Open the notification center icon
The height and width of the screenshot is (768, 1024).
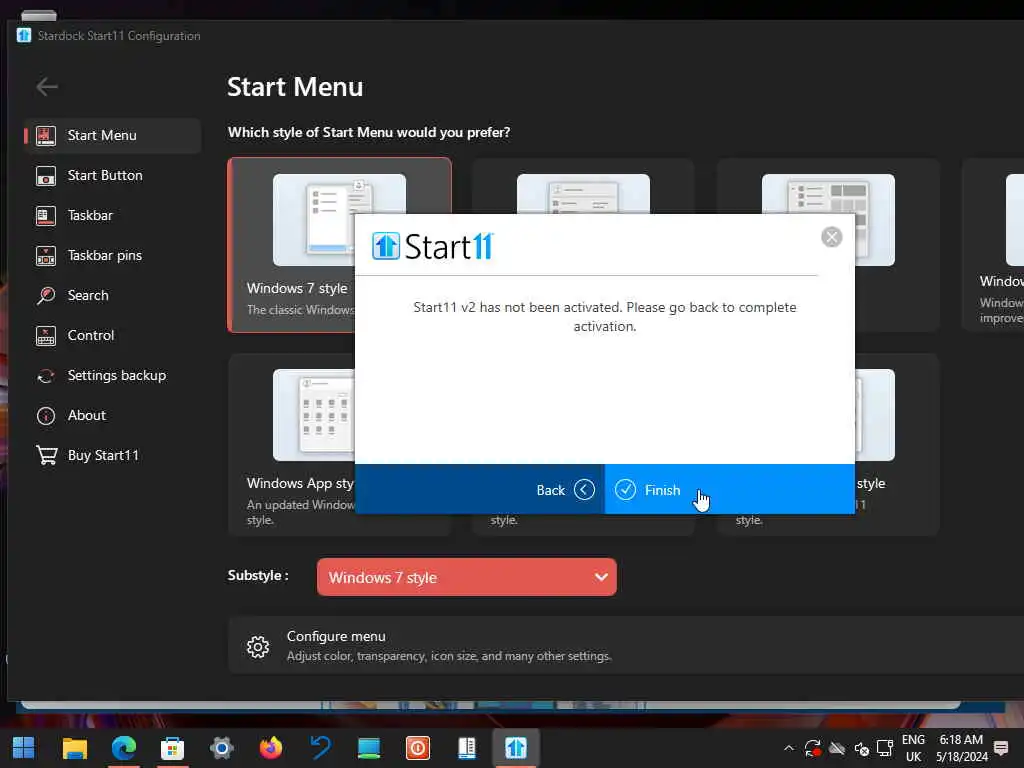(1001, 748)
